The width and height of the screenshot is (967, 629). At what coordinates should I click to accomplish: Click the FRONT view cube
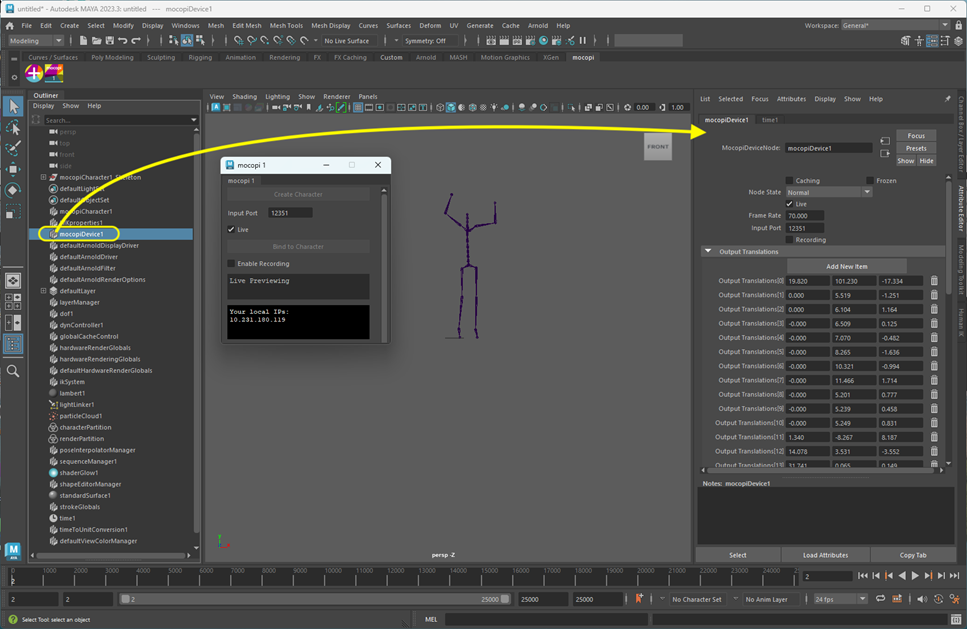point(657,147)
